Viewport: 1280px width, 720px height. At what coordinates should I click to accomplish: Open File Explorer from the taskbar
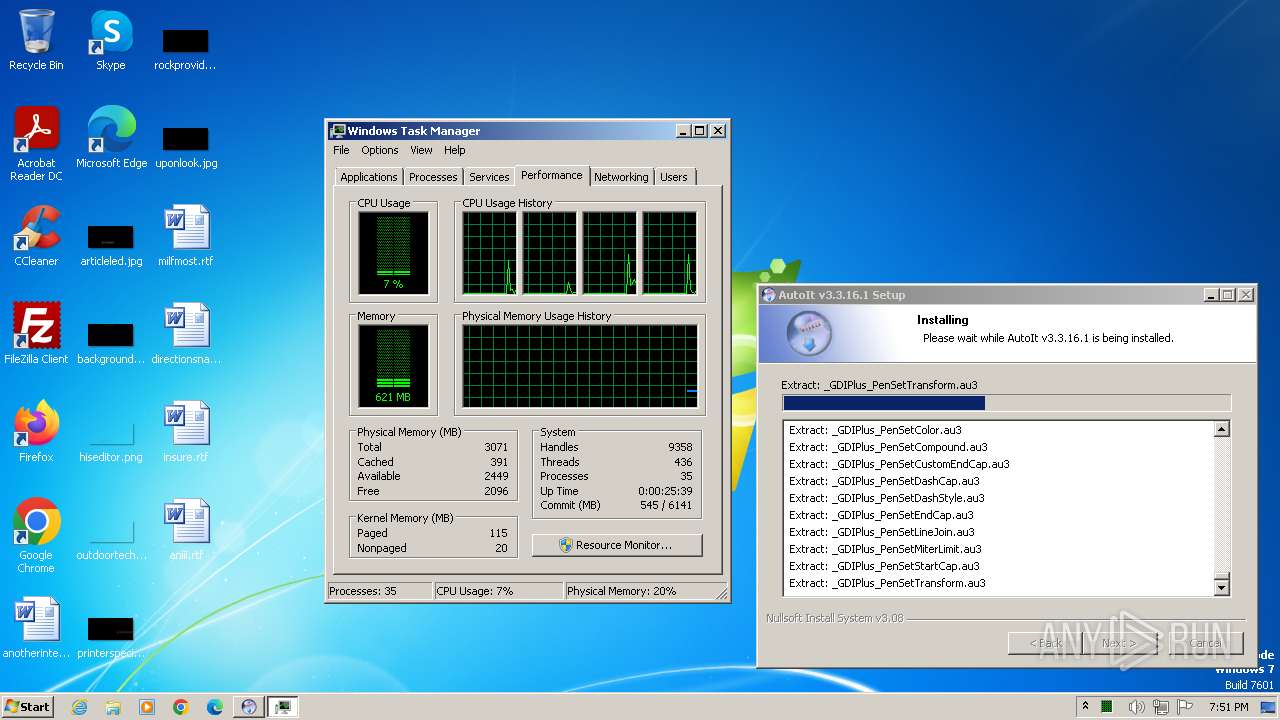tap(113, 707)
